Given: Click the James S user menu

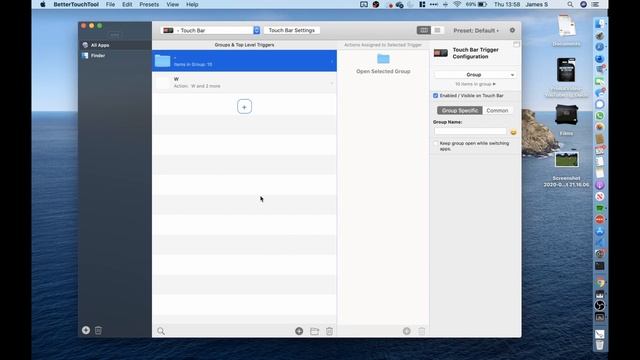Looking at the screenshot, I should coord(537,4).
